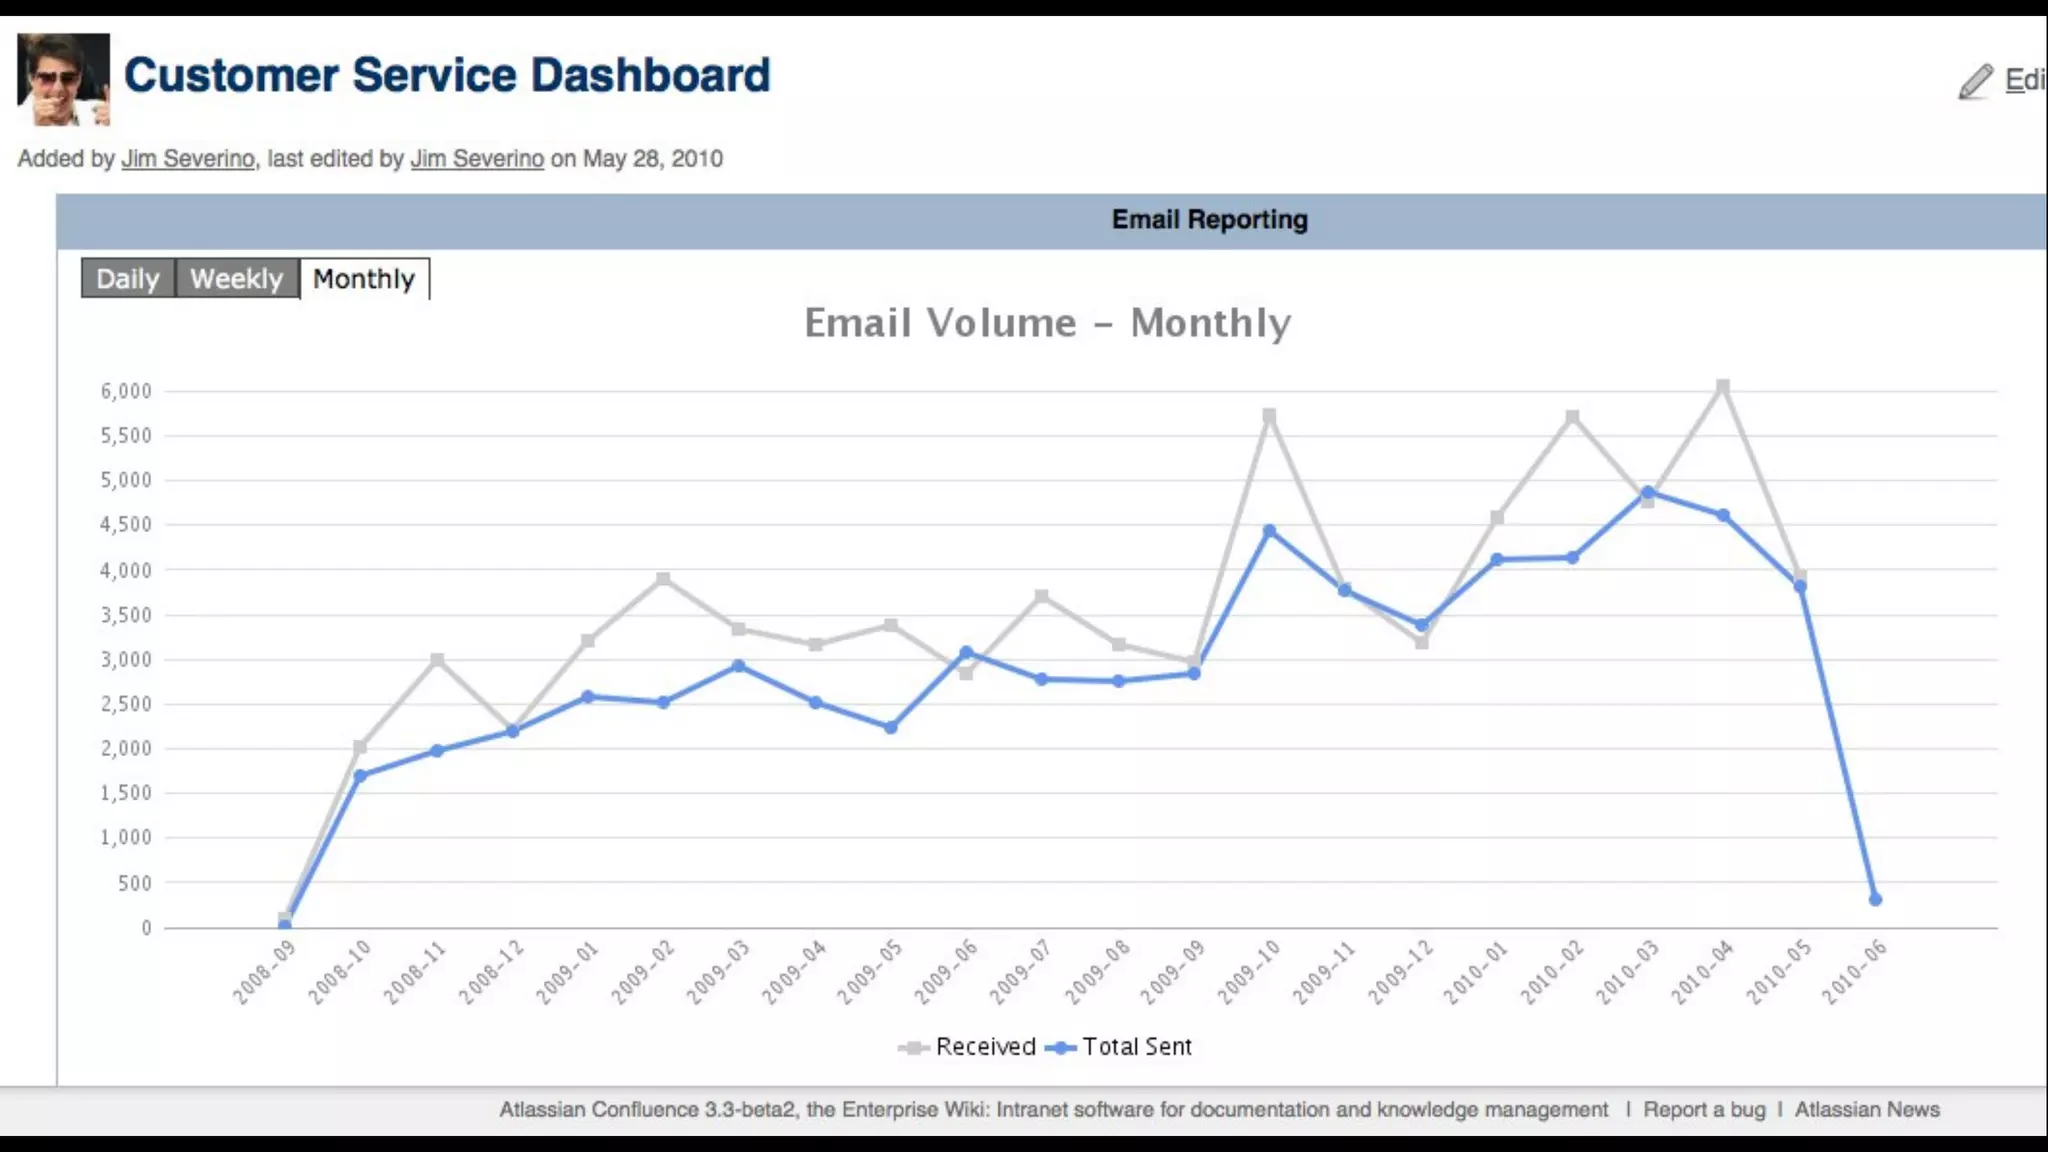Viewport: 2048px width, 1152px height.
Task: Click the Email Reporting panel header
Action: coord(1209,220)
